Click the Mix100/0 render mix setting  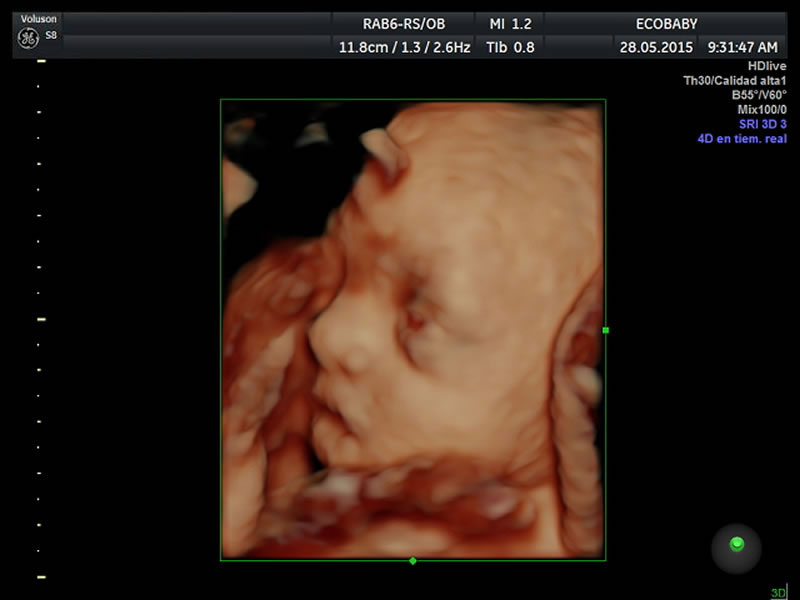(x=760, y=109)
